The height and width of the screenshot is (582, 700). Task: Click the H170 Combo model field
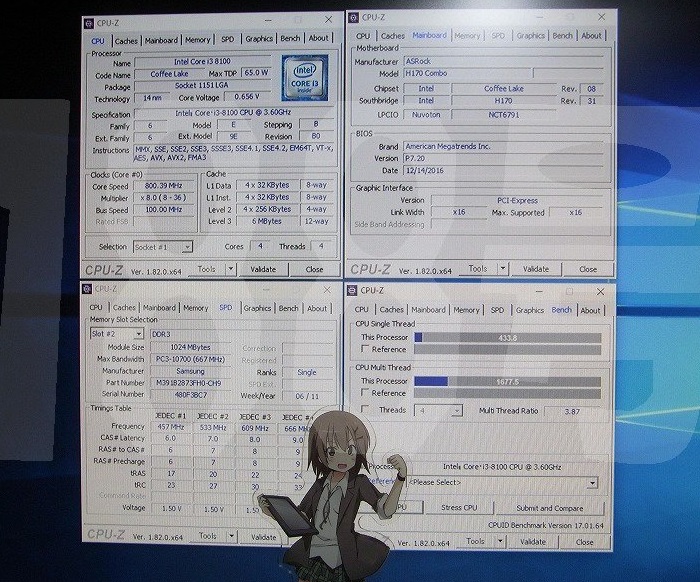click(467, 73)
